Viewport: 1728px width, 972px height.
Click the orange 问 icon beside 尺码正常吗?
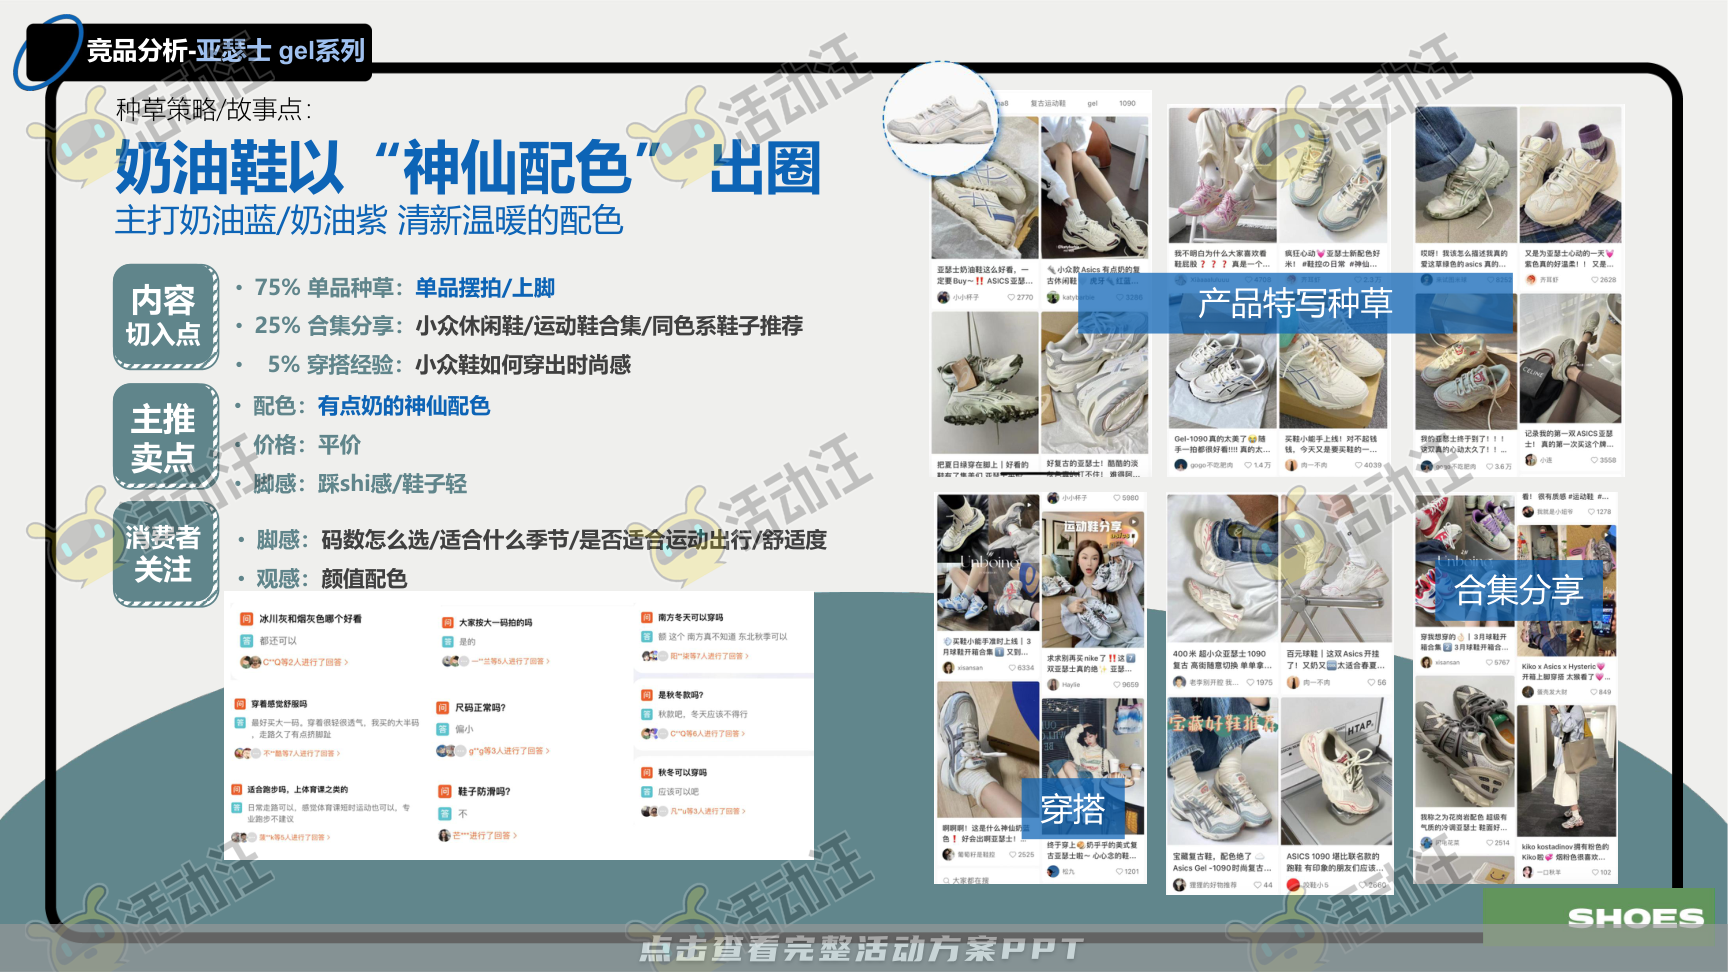point(442,707)
